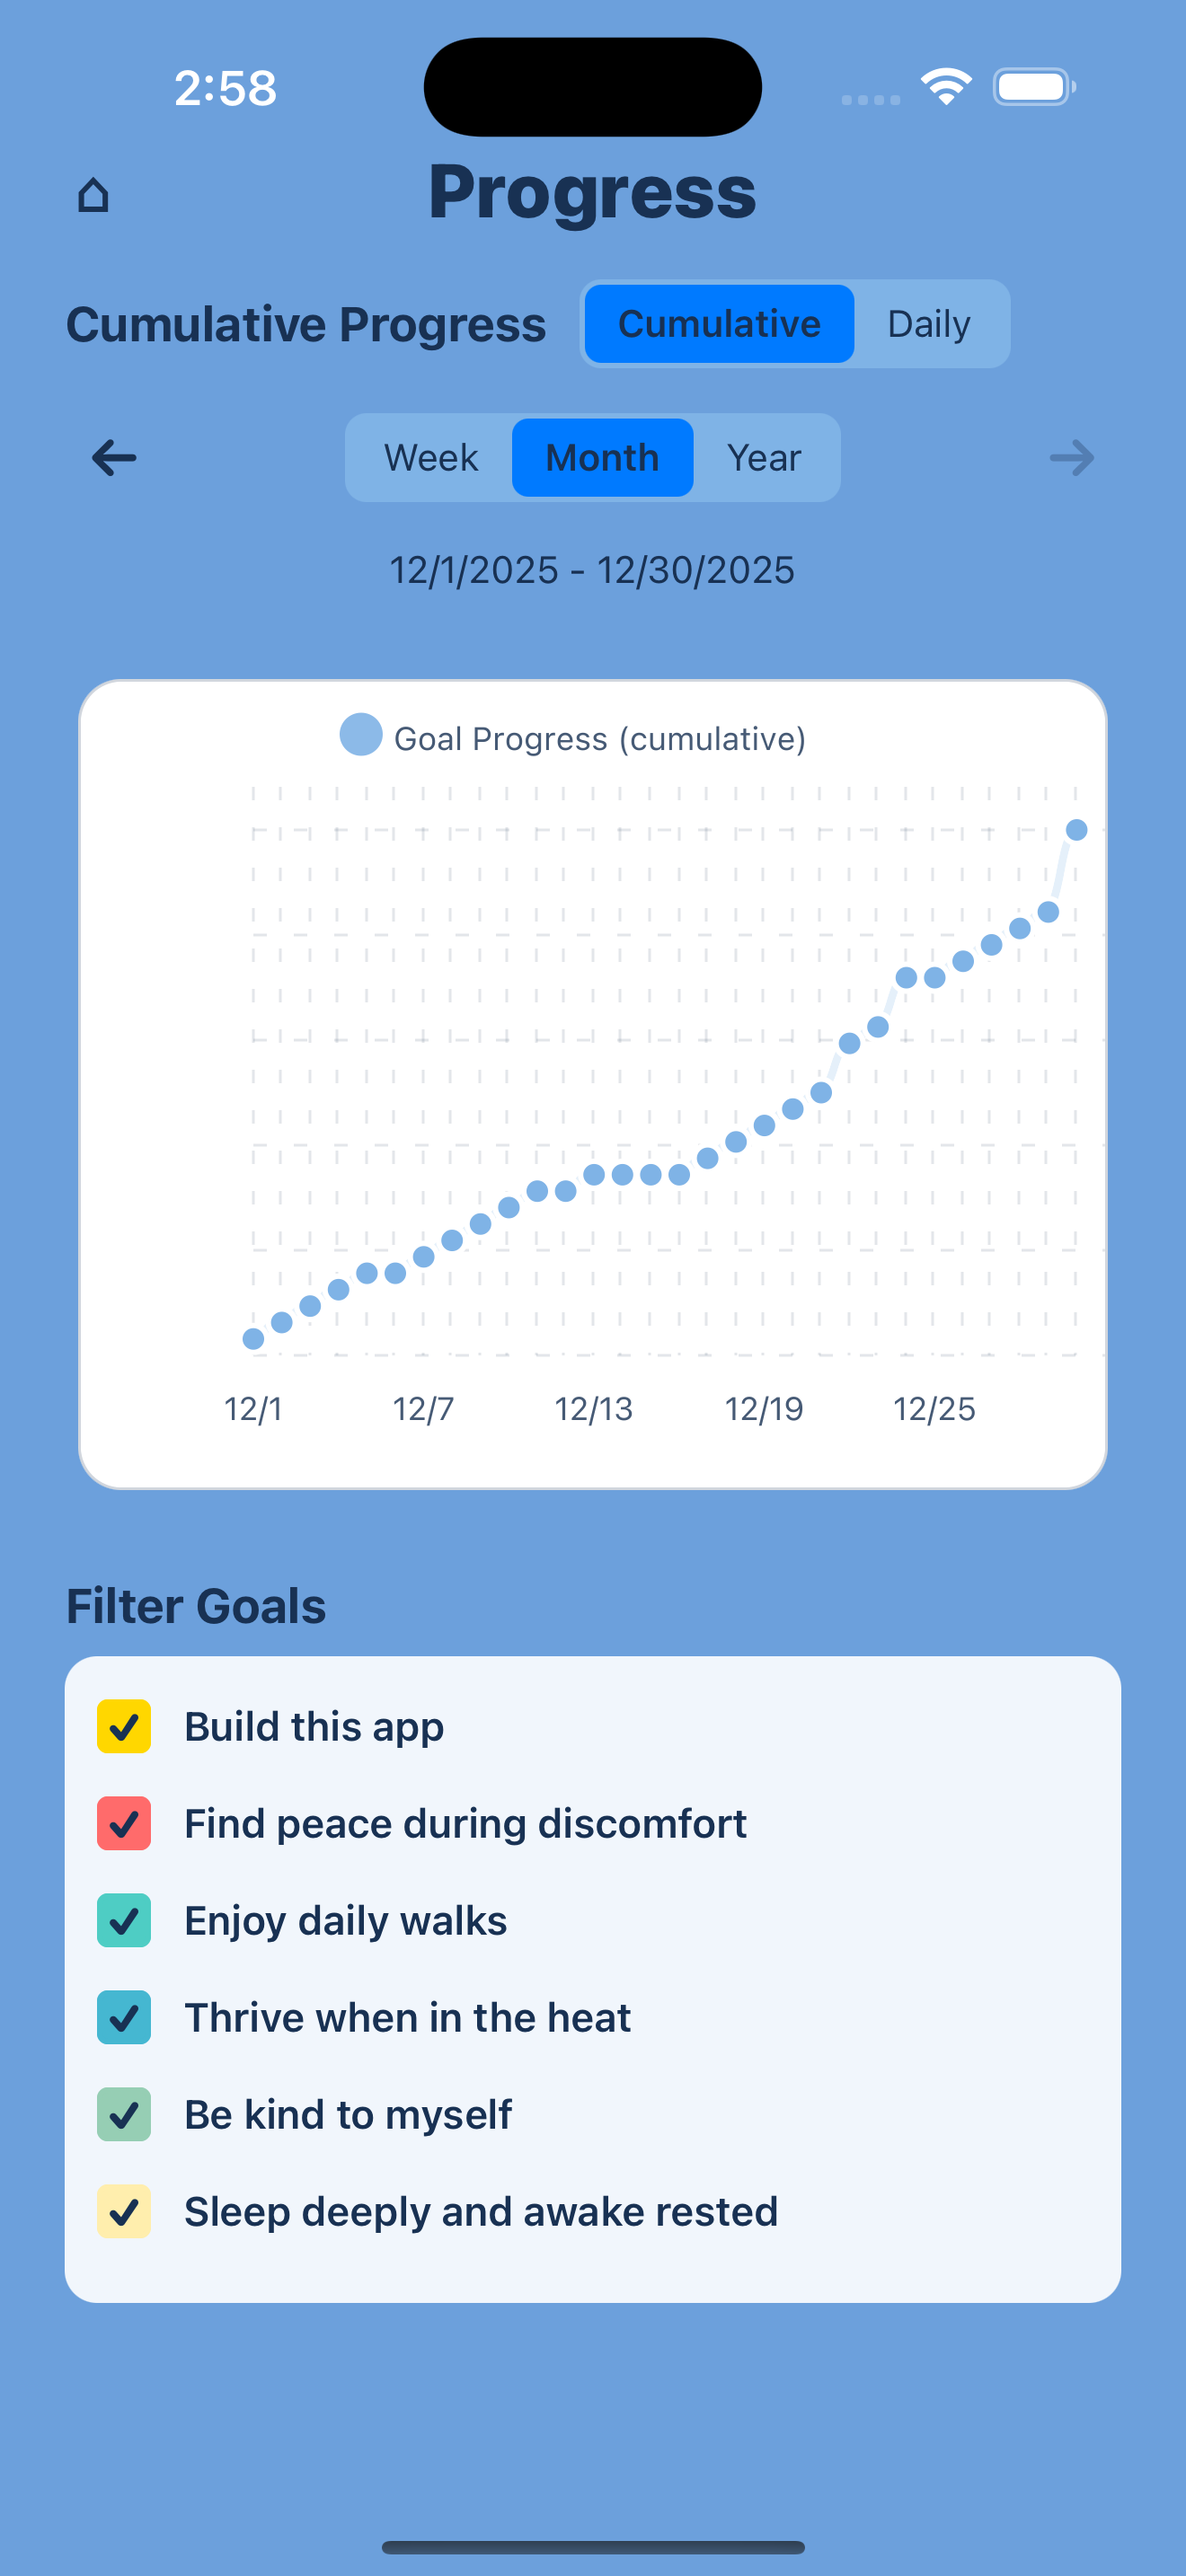Choose the Year time range
This screenshot has height=2576, width=1186.
[x=764, y=457]
